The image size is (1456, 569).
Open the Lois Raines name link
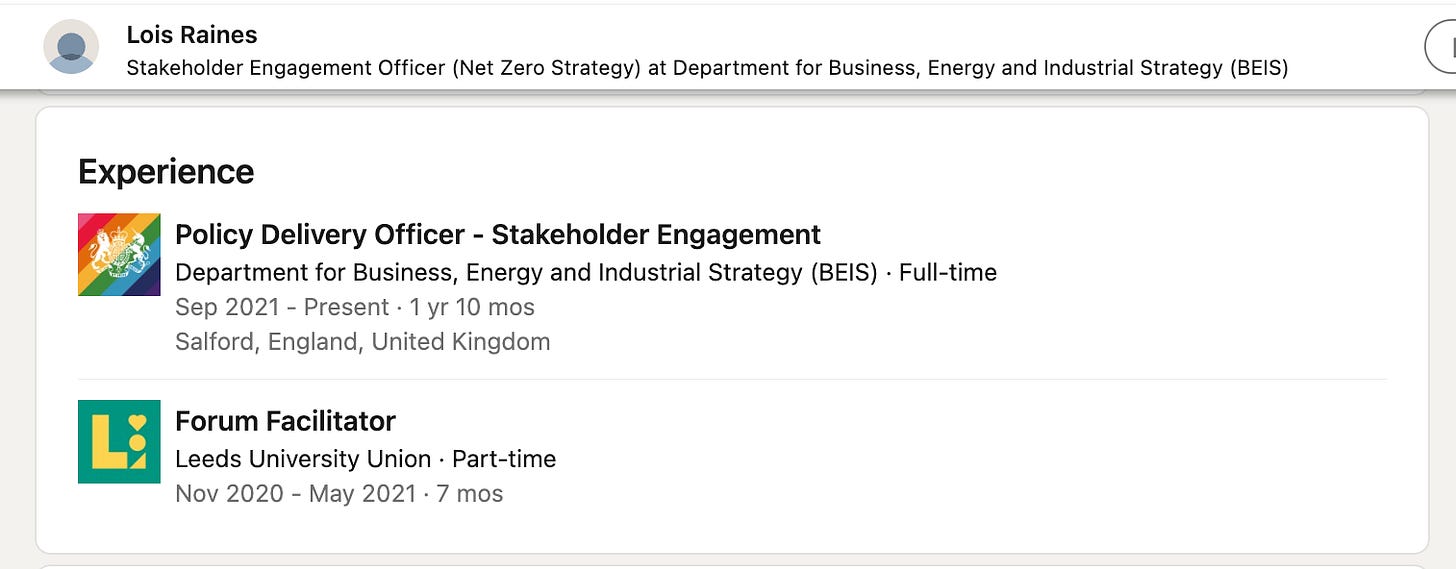(192, 35)
